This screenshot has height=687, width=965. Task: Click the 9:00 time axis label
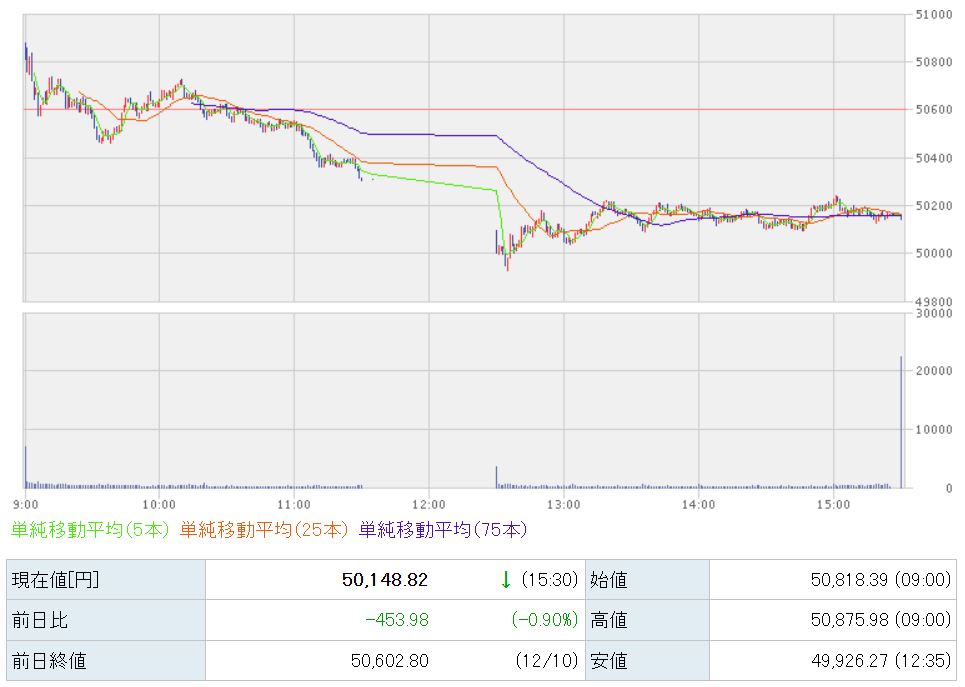[x=26, y=504]
